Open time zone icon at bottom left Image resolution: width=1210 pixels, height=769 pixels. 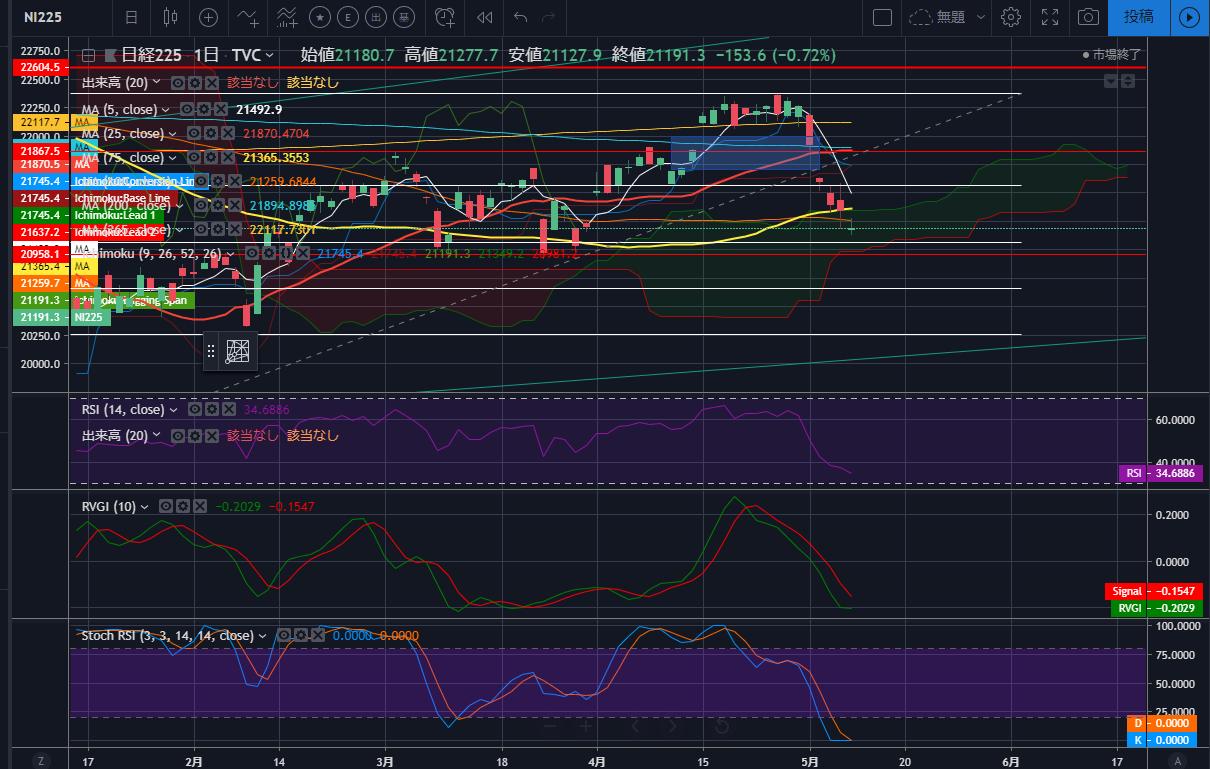coord(41,761)
